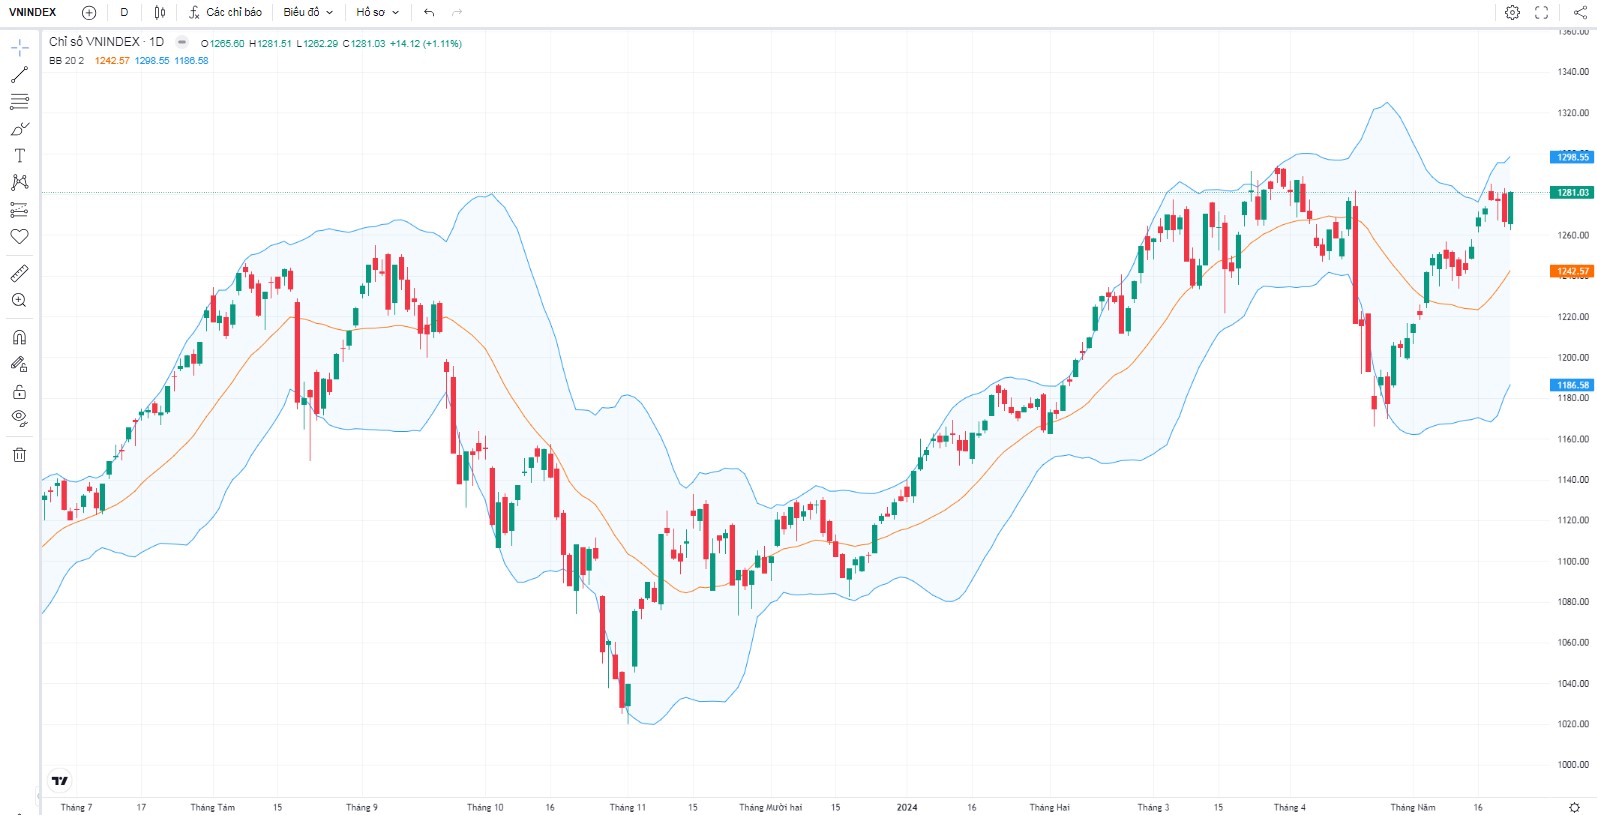Click the 1186.58 lower band legend value
This screenshot has width=1597, height=815.
click(x=191, y=60)
